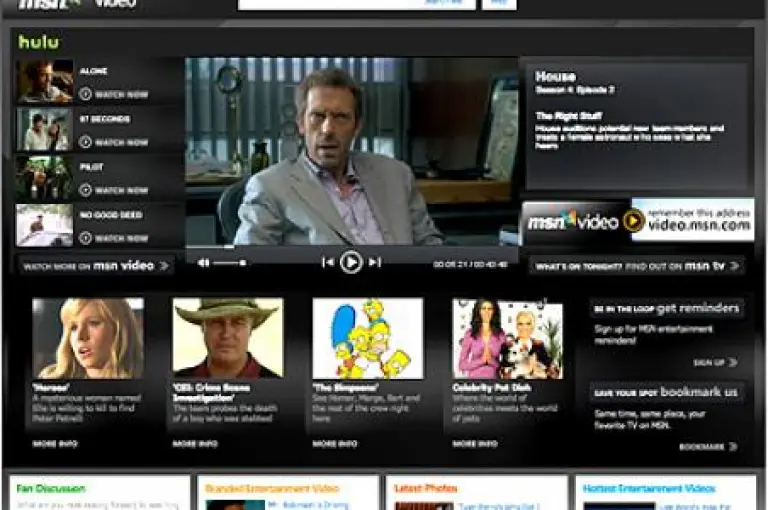Screen dimensions: 768x510
Task: Mute the video using the speaker icon
Action: 204,263
